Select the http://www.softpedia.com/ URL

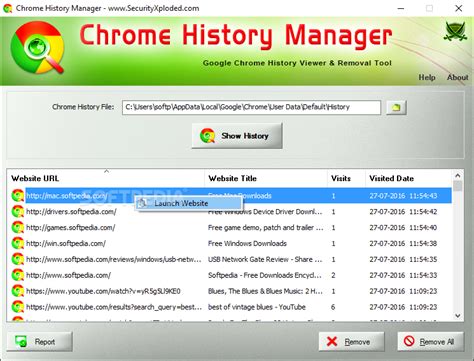click(68, 275)
